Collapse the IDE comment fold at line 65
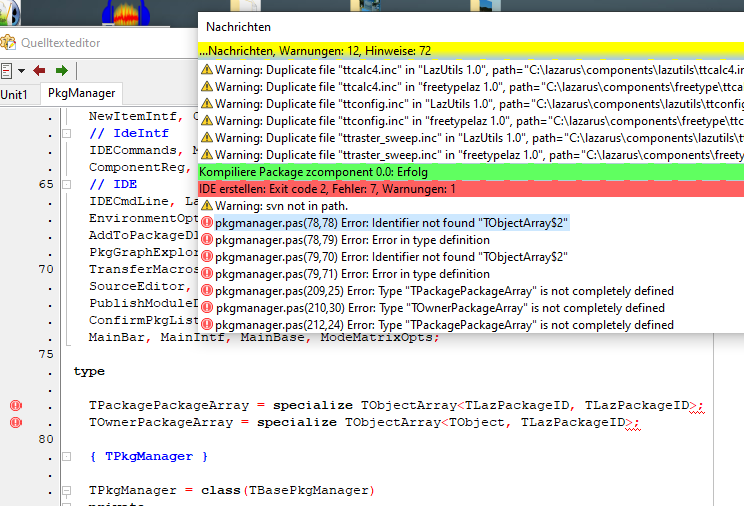Image resolution: width=744 pixels, height=506 pixels. pos(67,184)
